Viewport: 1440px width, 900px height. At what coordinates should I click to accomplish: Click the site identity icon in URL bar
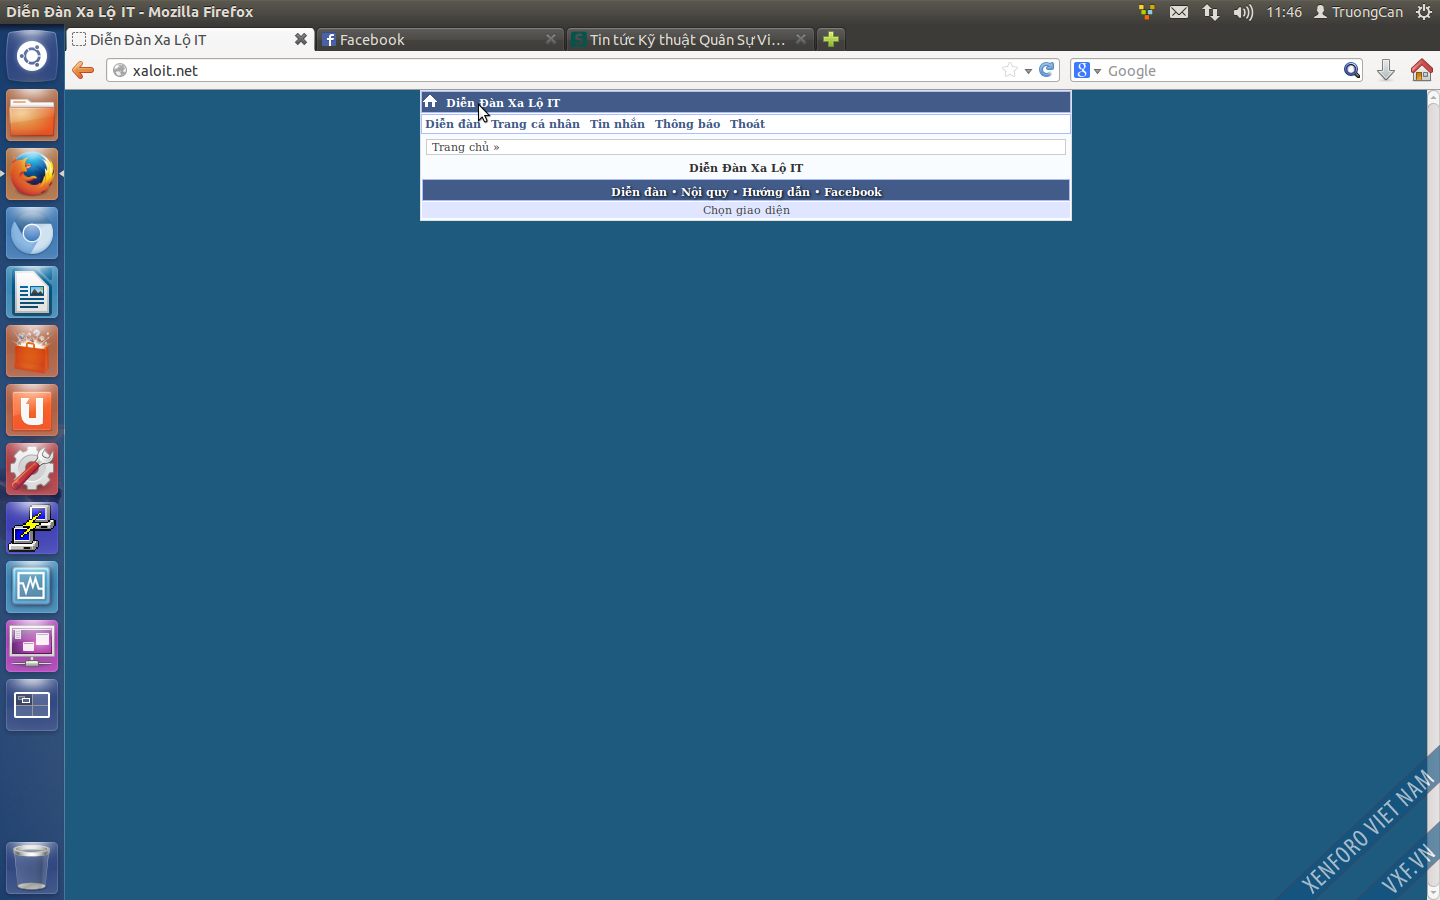120,70
